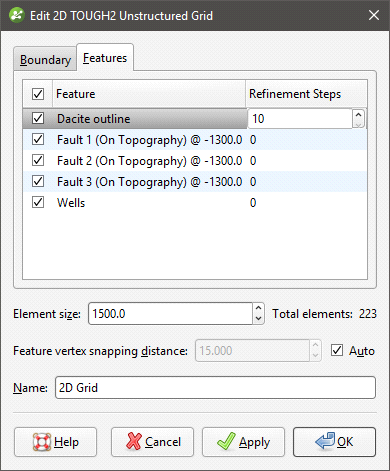
Task: Click the Name field containing 2D Grid
Action: point(215,388)
